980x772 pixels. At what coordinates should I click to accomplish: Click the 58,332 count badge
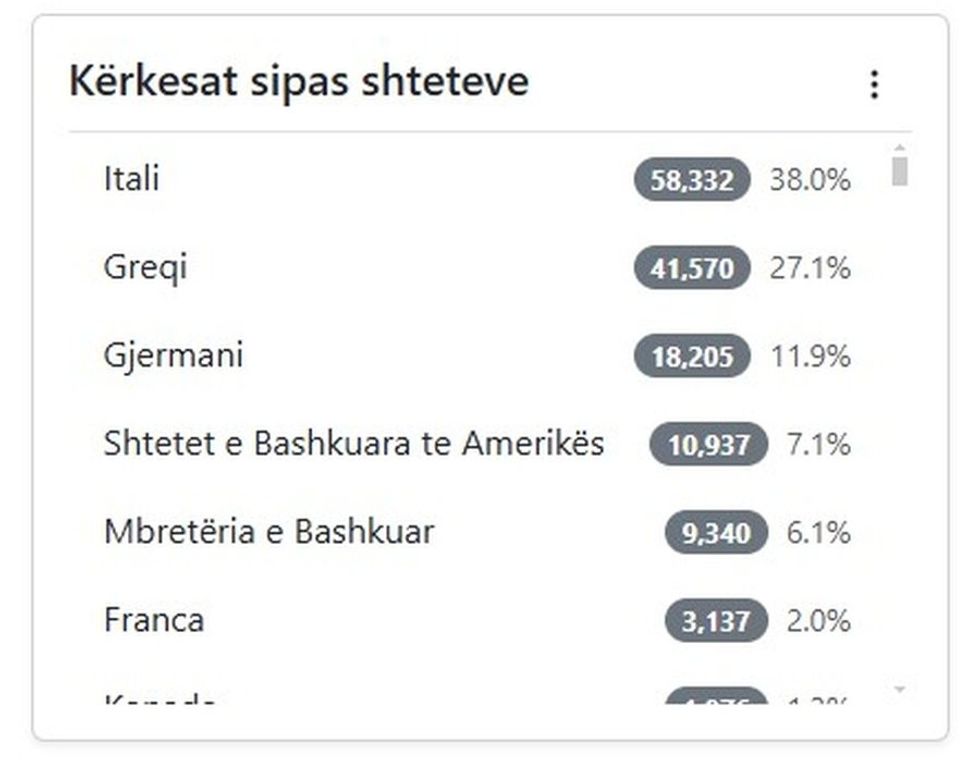point(692,180)
